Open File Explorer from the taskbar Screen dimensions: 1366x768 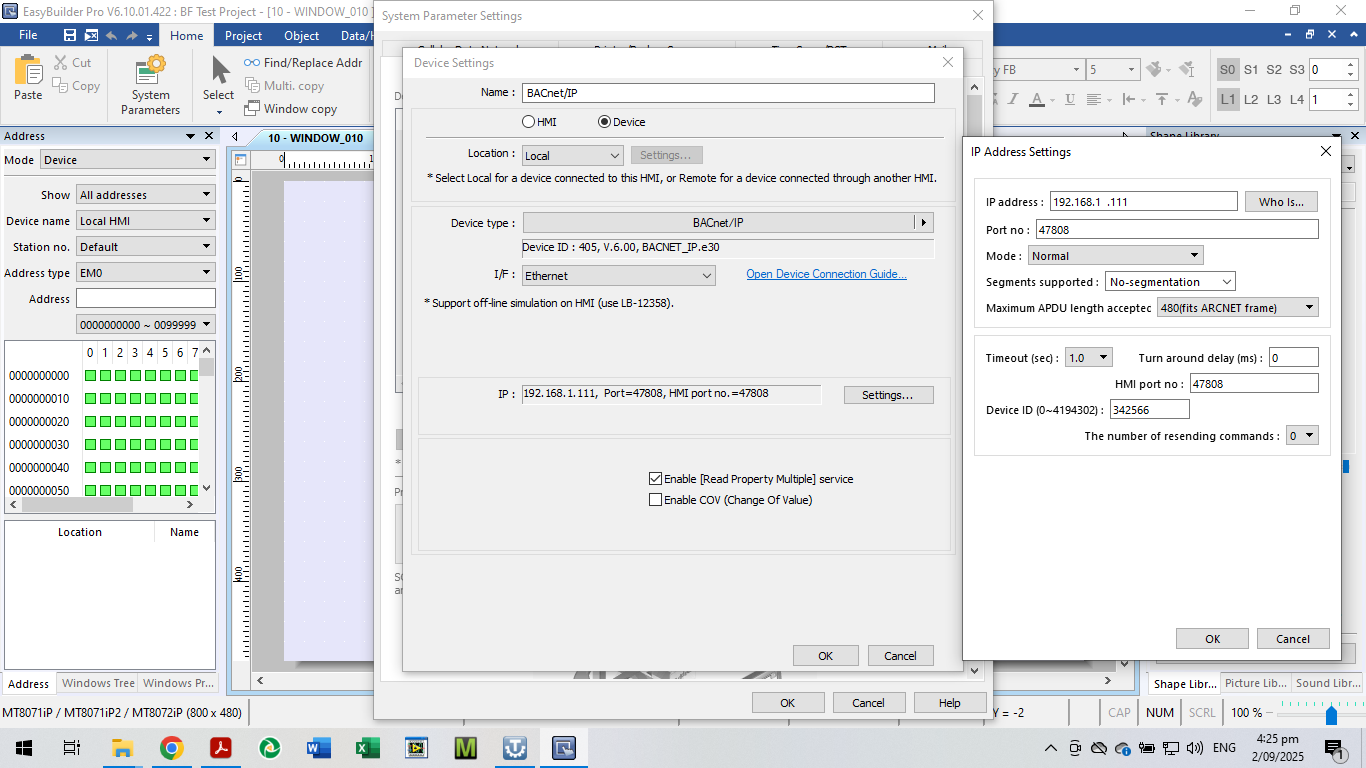122,747
